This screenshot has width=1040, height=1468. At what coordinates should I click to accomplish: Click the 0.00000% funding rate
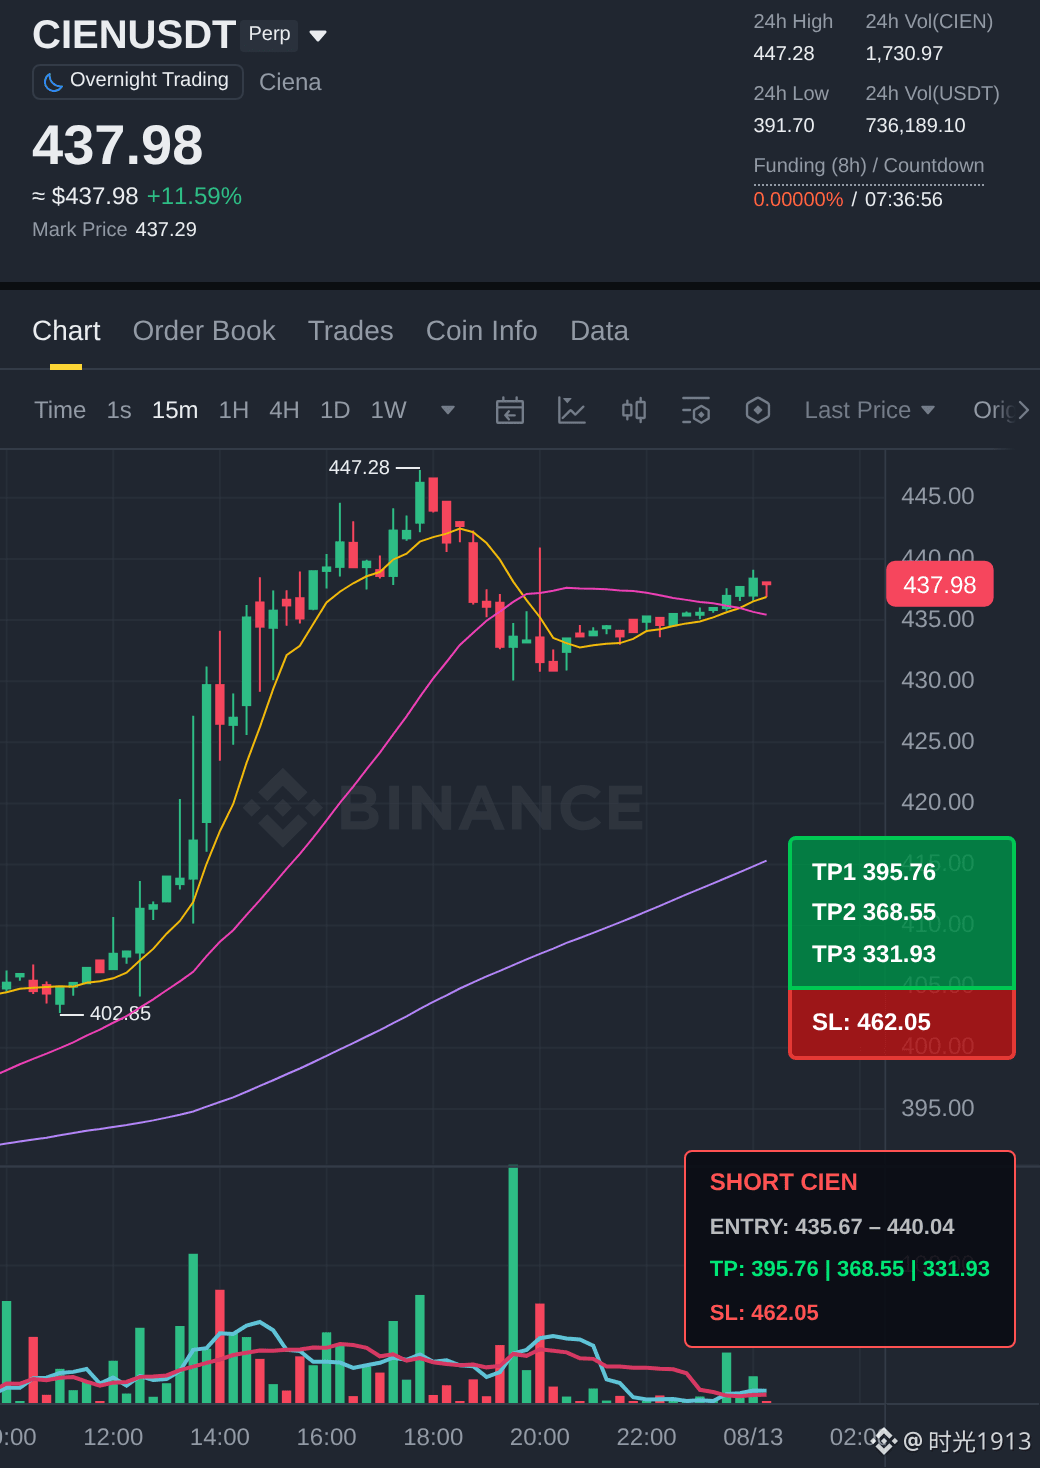coord(798,199)
